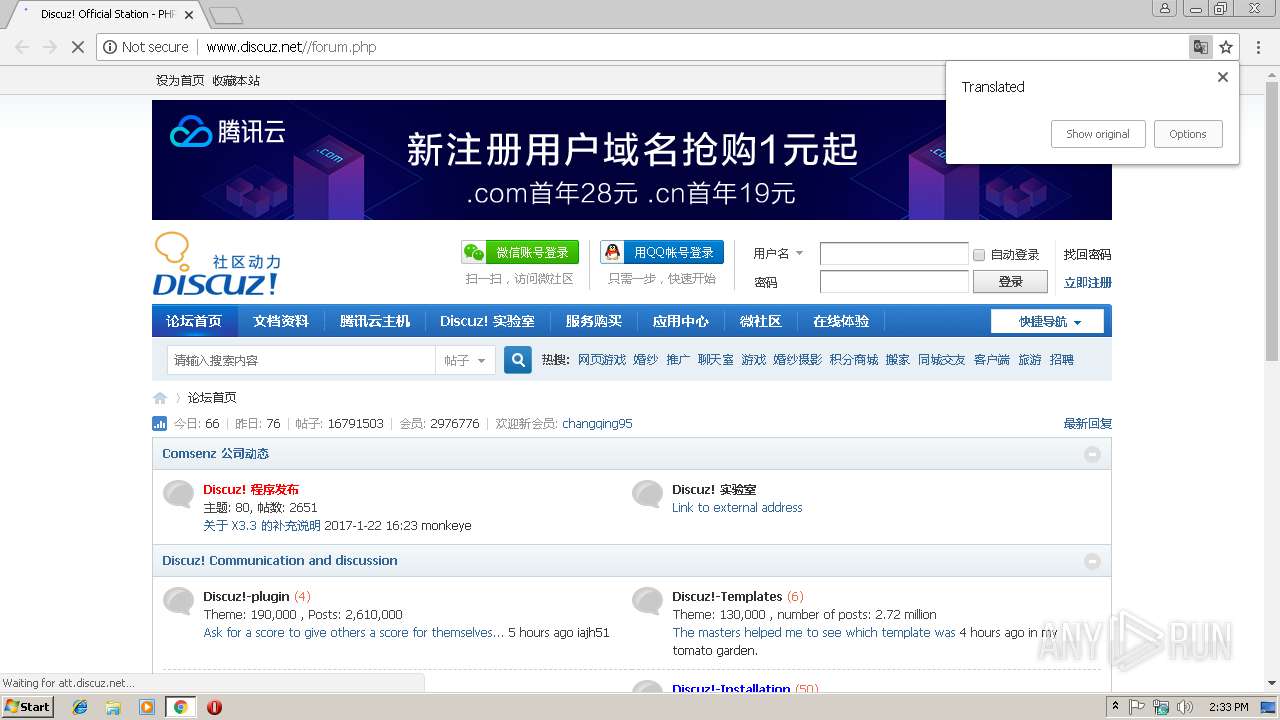Tick the 自动登录 checkbox
The height and width of the screenshot is (720, 1280).
coord(979,255)
